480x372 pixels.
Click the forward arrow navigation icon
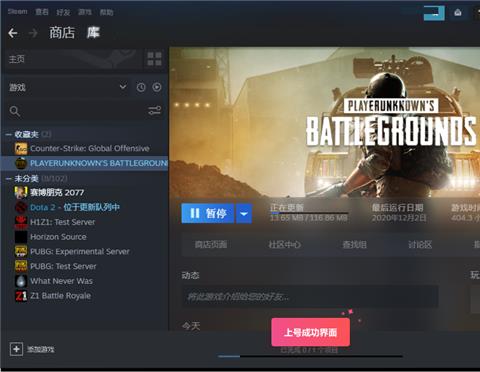coord(33,33)
